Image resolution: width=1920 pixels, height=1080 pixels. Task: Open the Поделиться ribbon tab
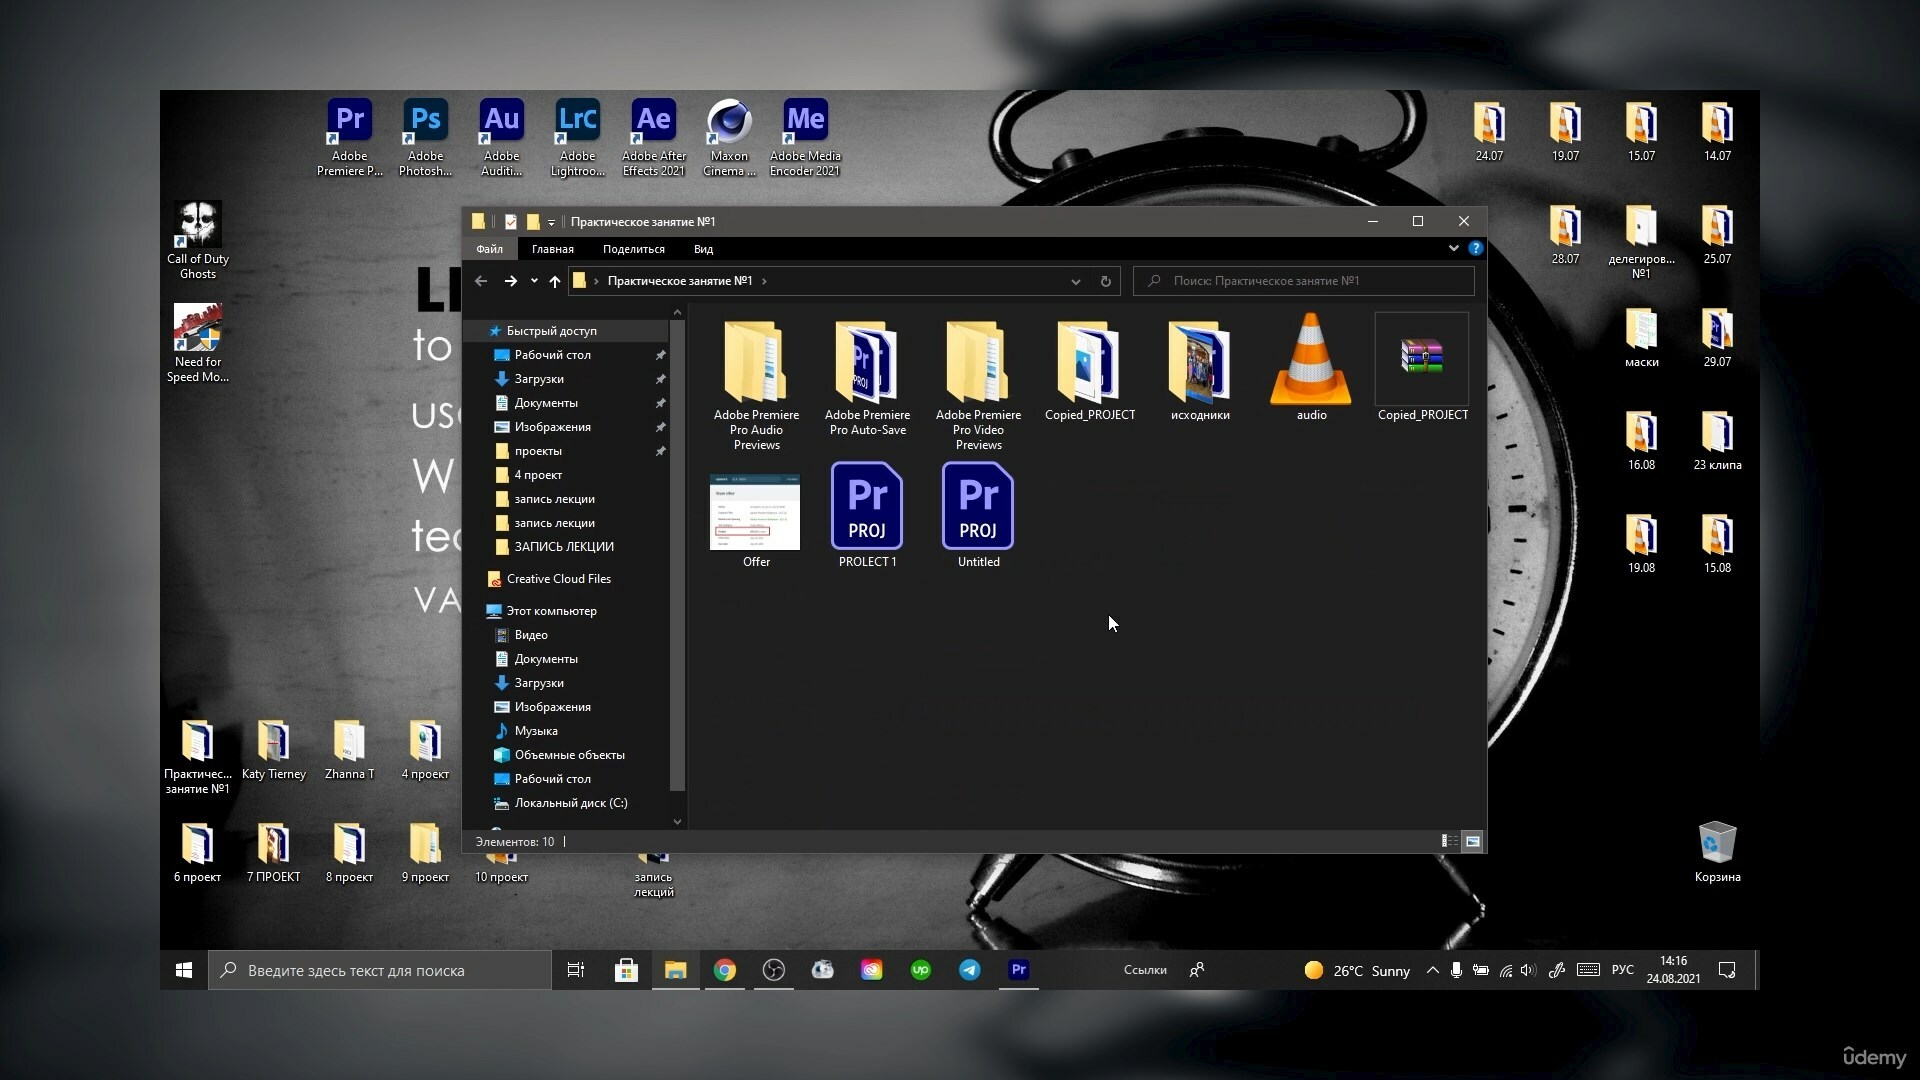[633, 248]
